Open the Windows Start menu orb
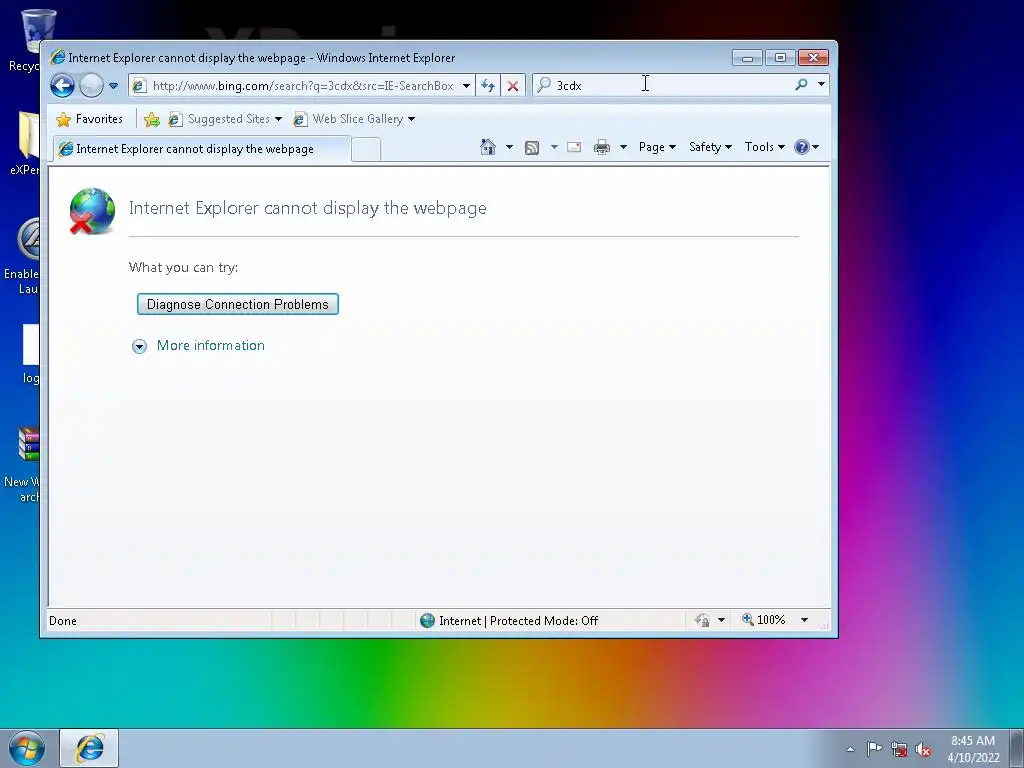The height and width of the screenshot is (768, 1024). 27,748
